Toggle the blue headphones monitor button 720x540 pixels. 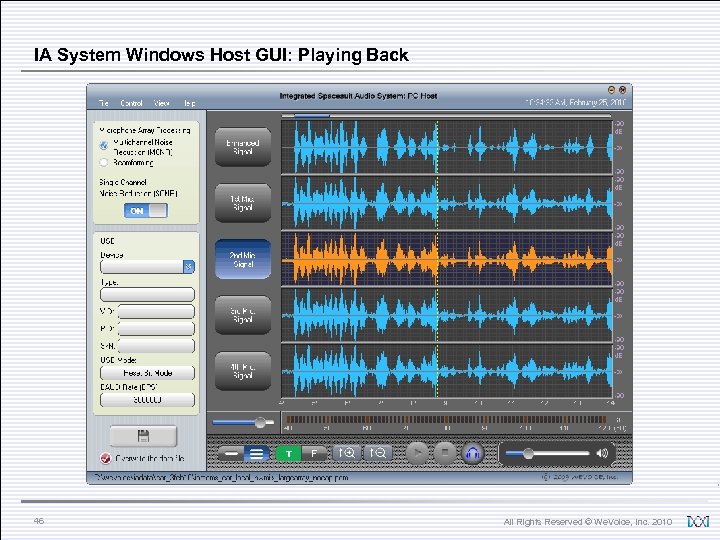pos(472,453)
